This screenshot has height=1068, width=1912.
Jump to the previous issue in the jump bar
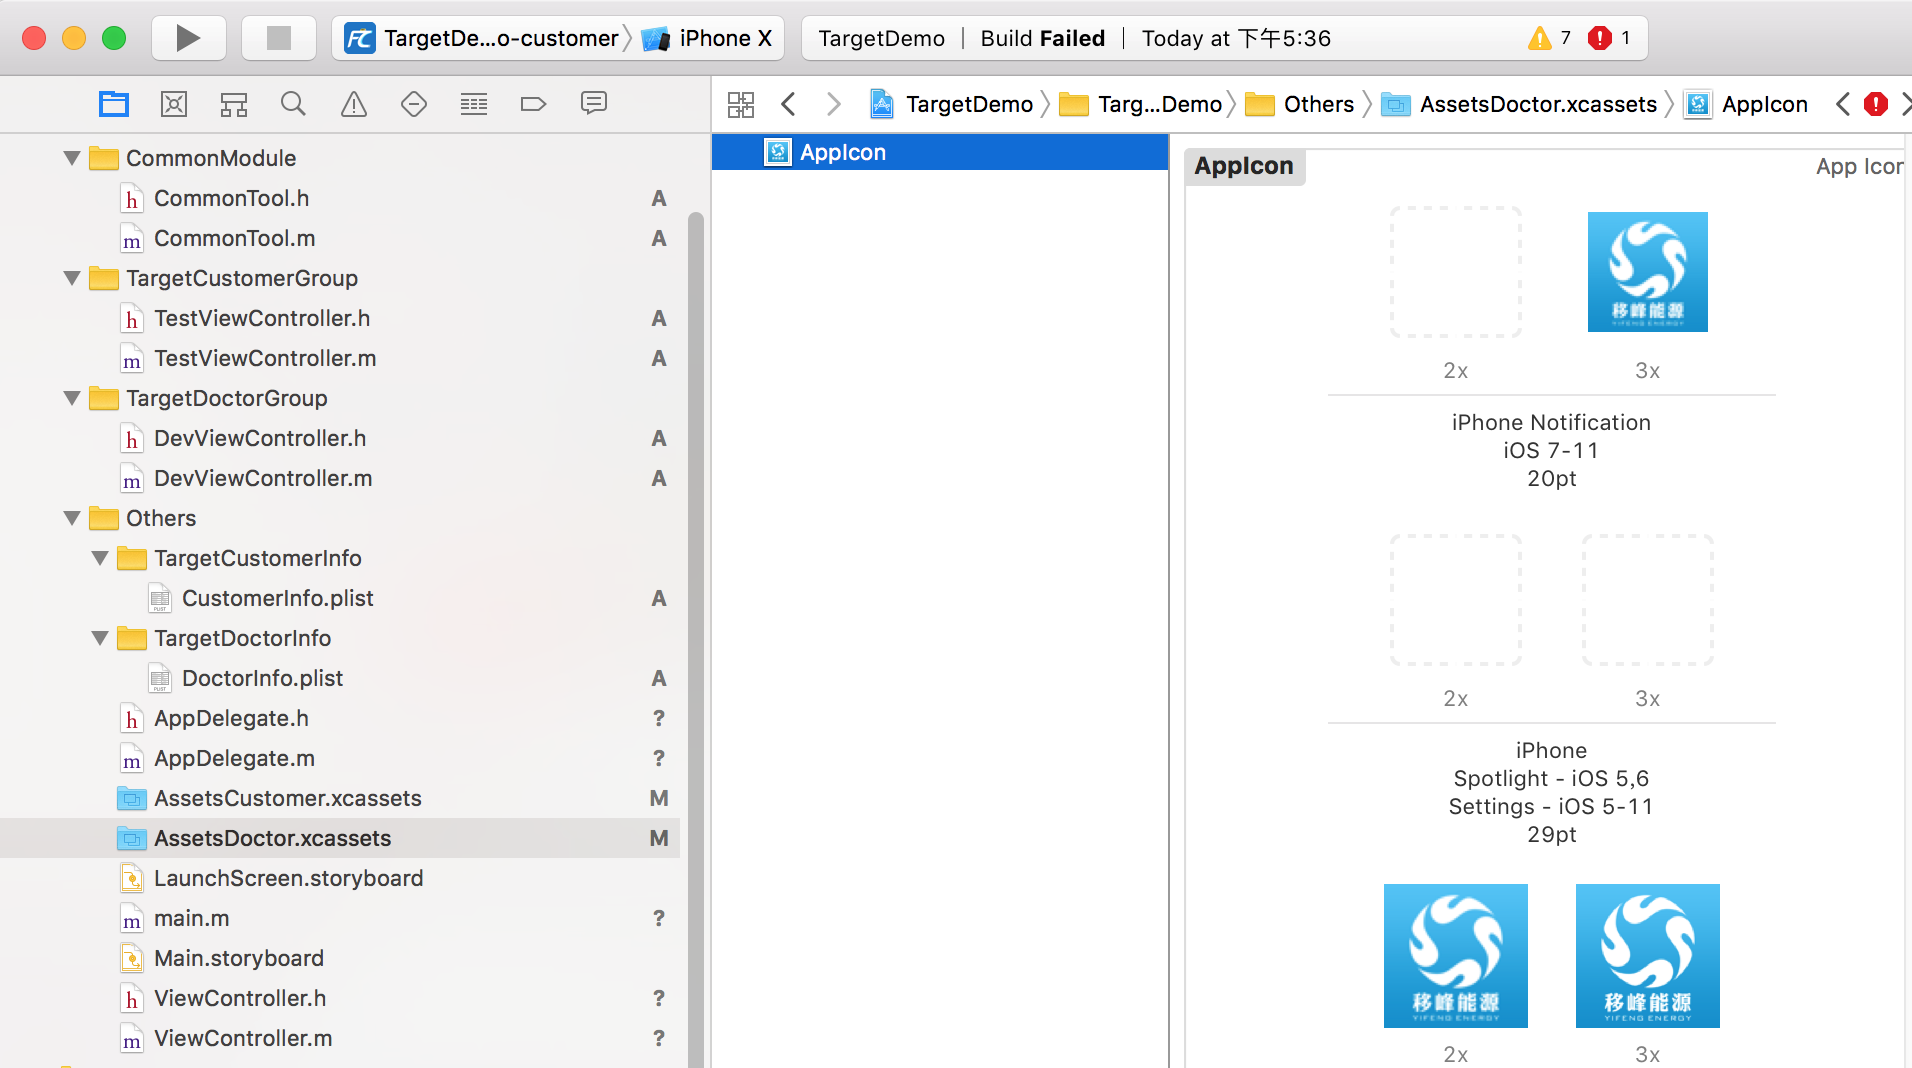point(1842,104)
